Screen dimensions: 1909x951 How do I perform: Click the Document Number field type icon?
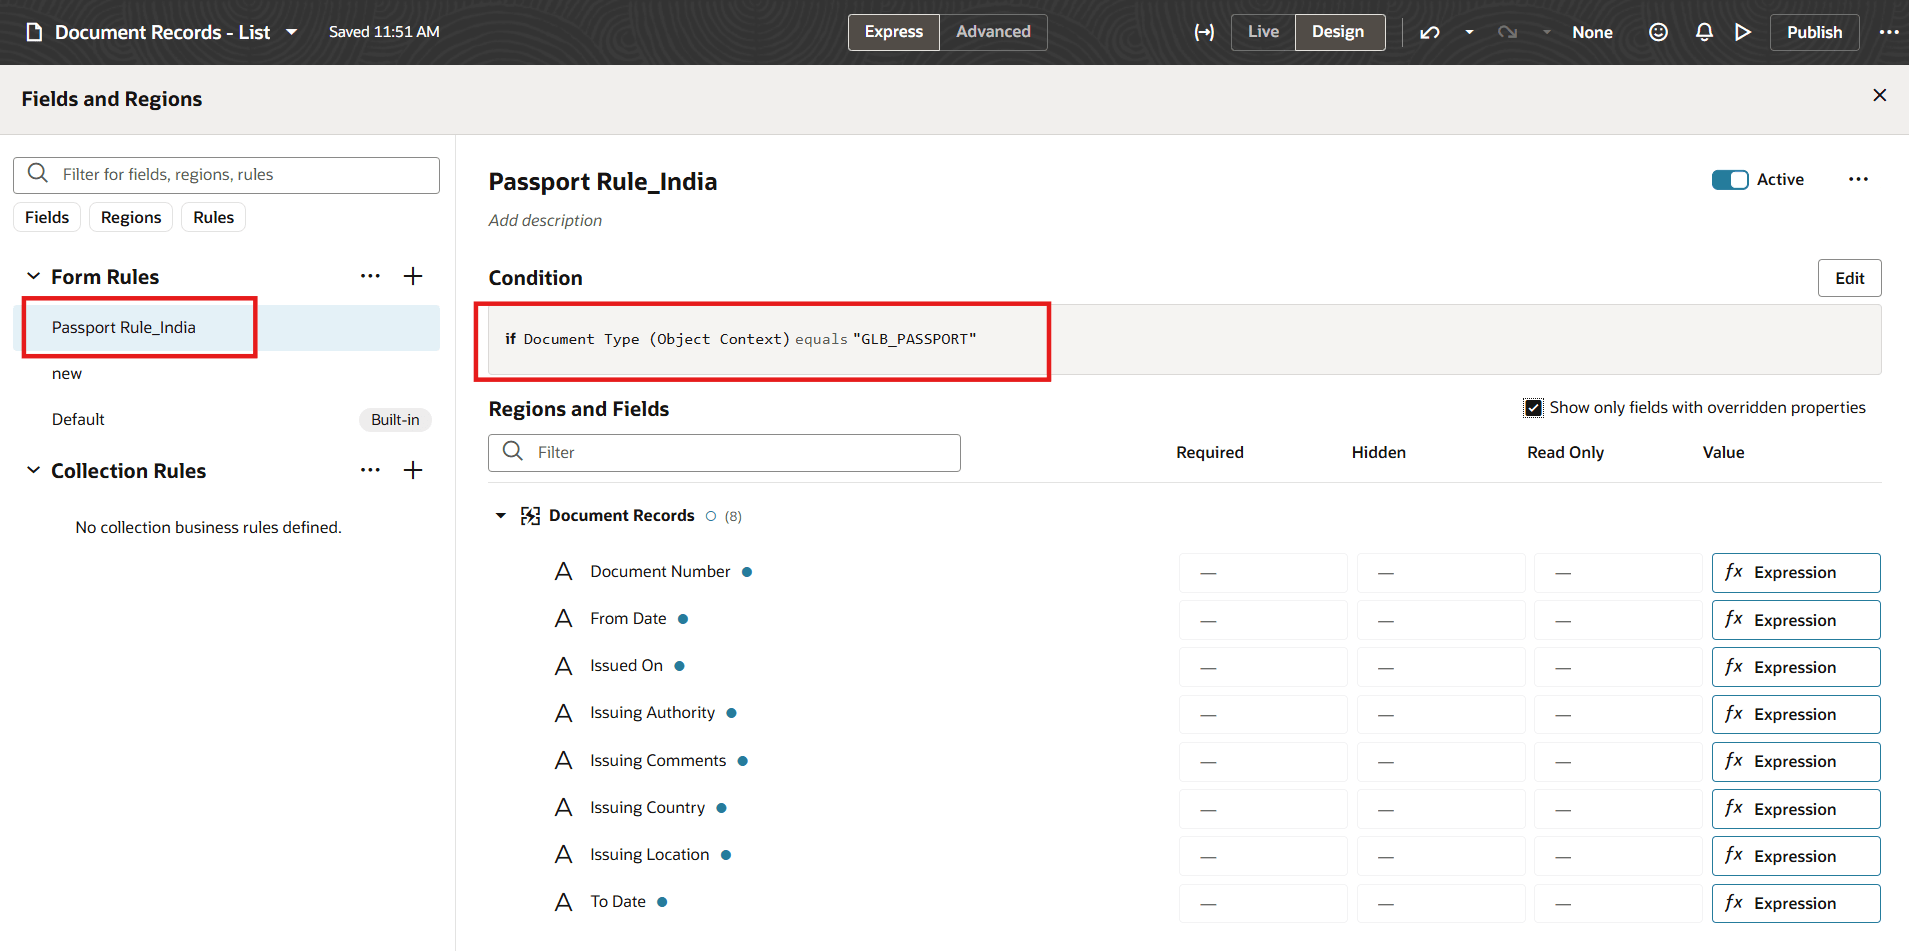click(x=564, y=571)
